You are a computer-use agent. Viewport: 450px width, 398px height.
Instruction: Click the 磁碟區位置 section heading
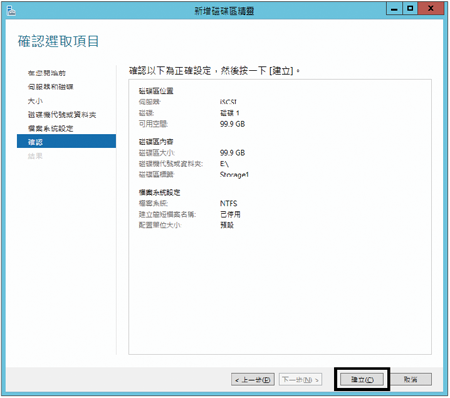click(x=156, y=91)
